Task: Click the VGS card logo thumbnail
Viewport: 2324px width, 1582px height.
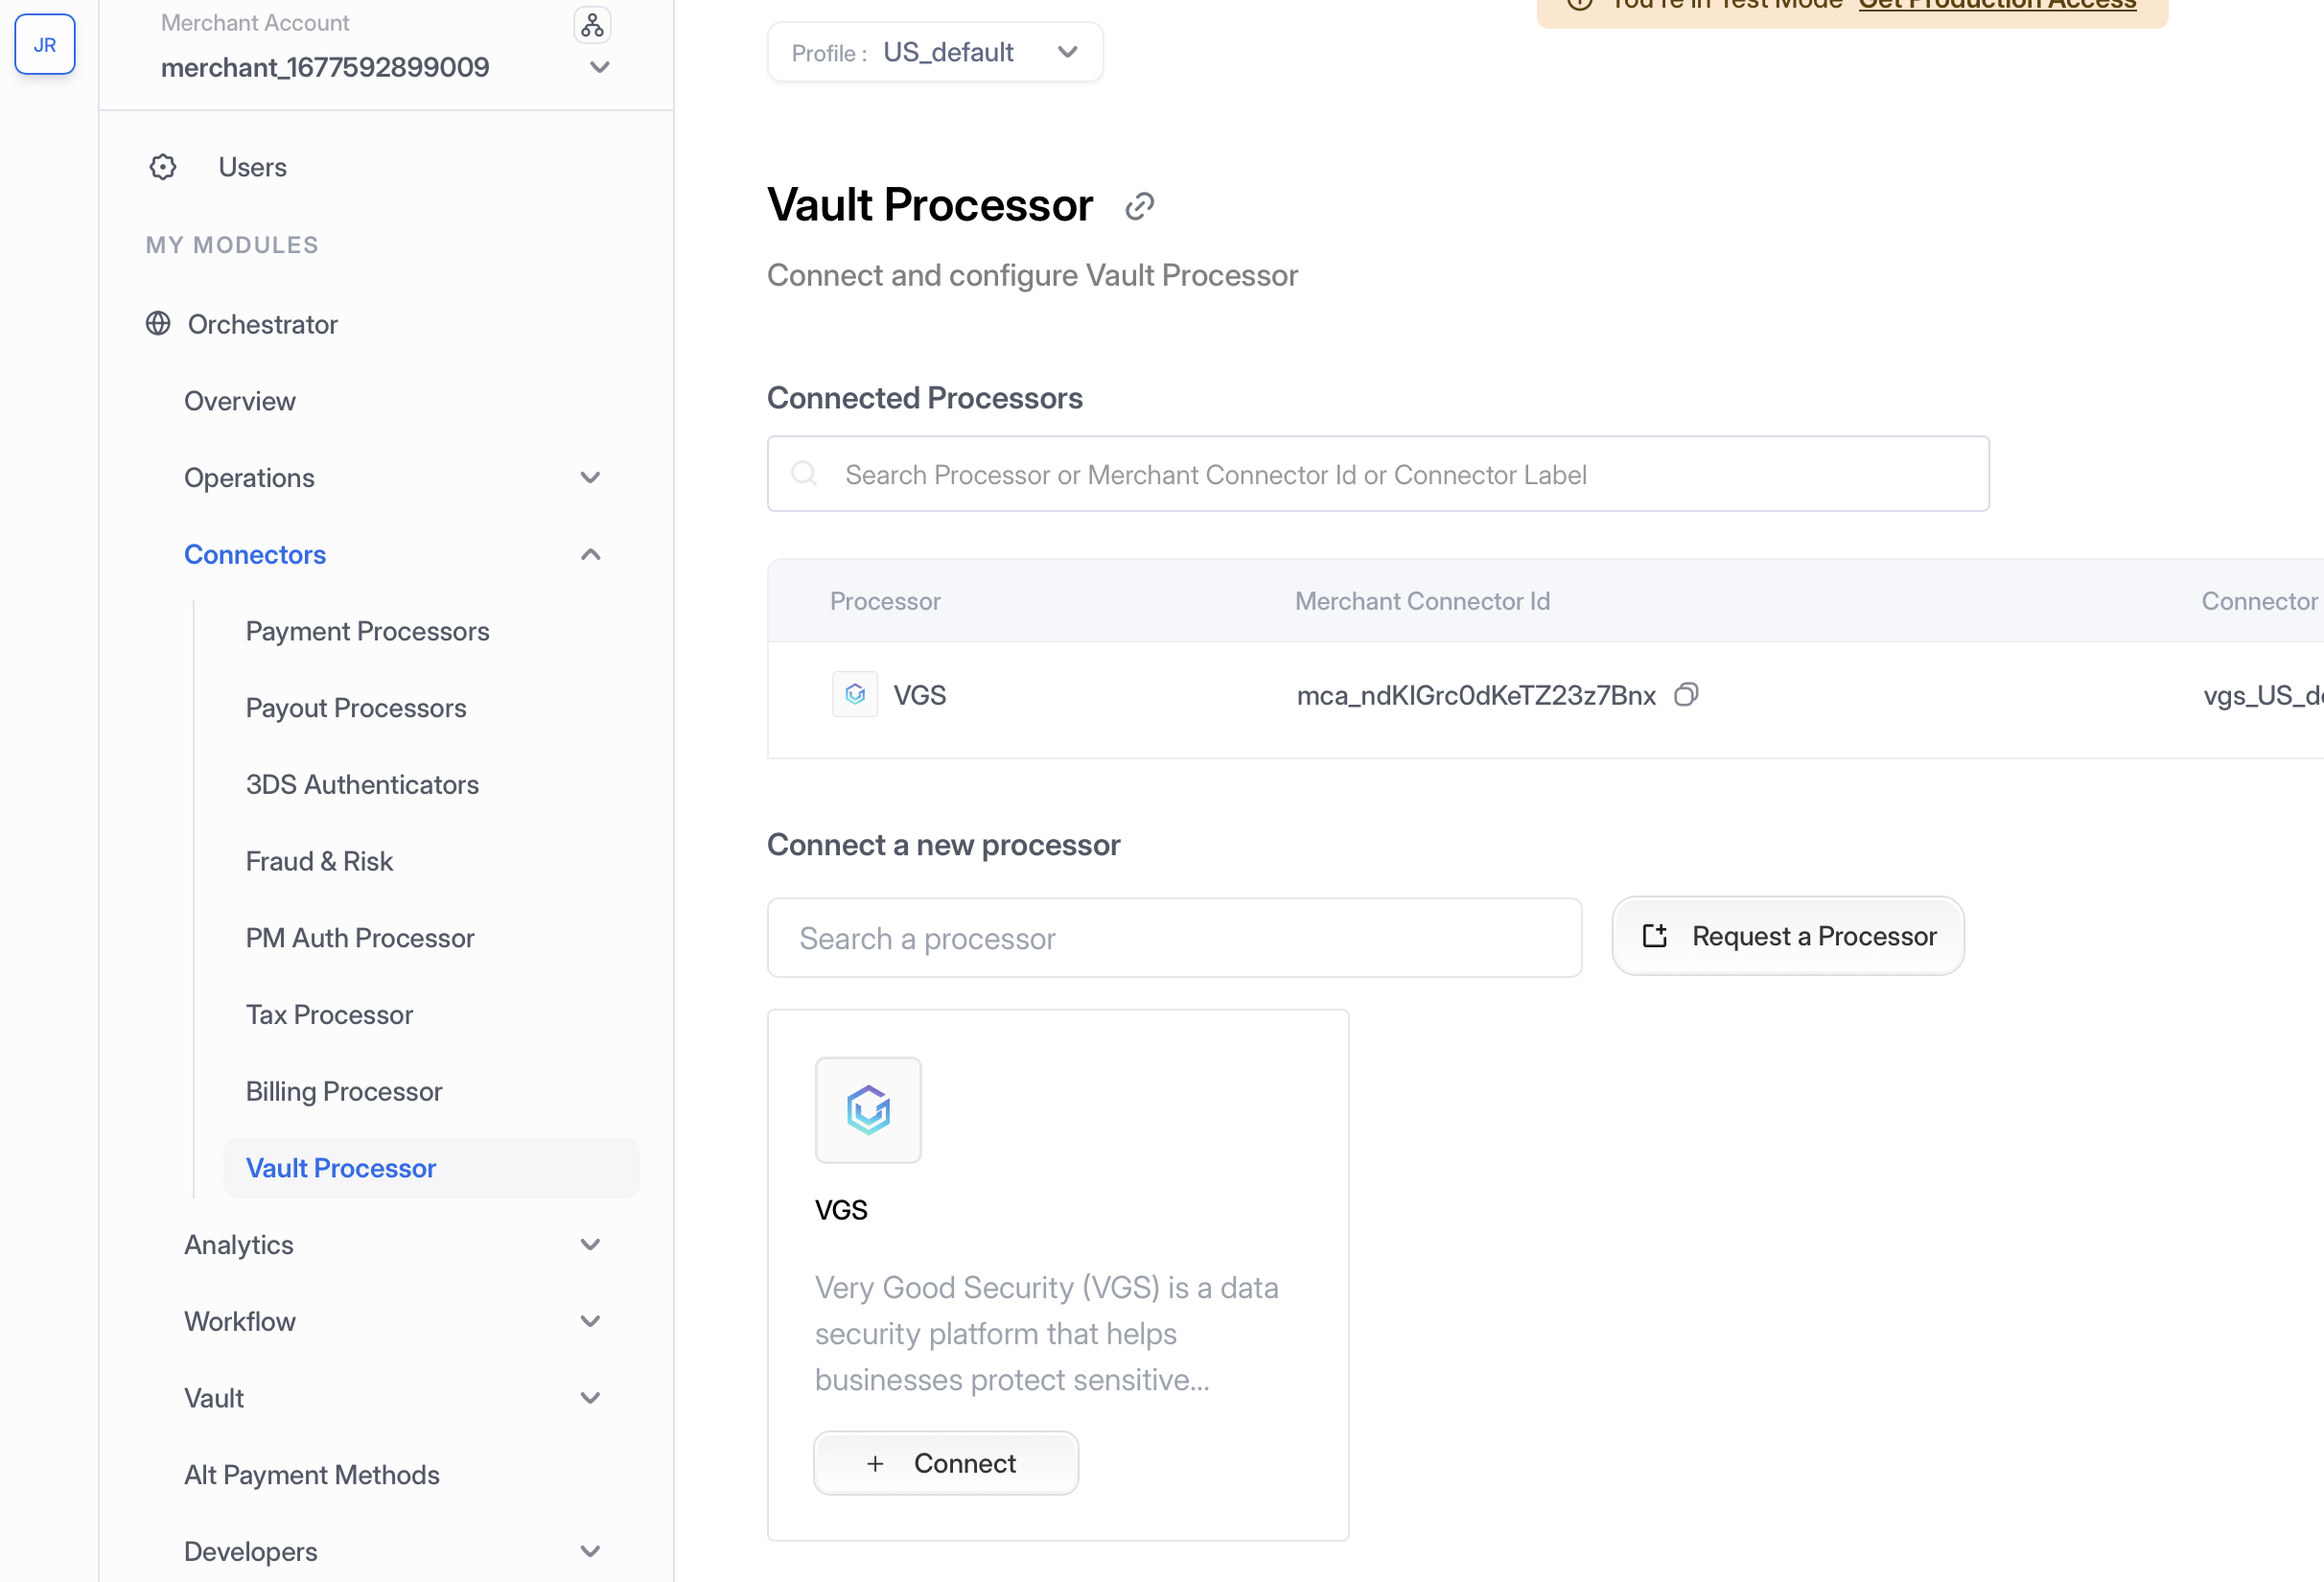Action: pyautogui.click(x=868, y=1110)
